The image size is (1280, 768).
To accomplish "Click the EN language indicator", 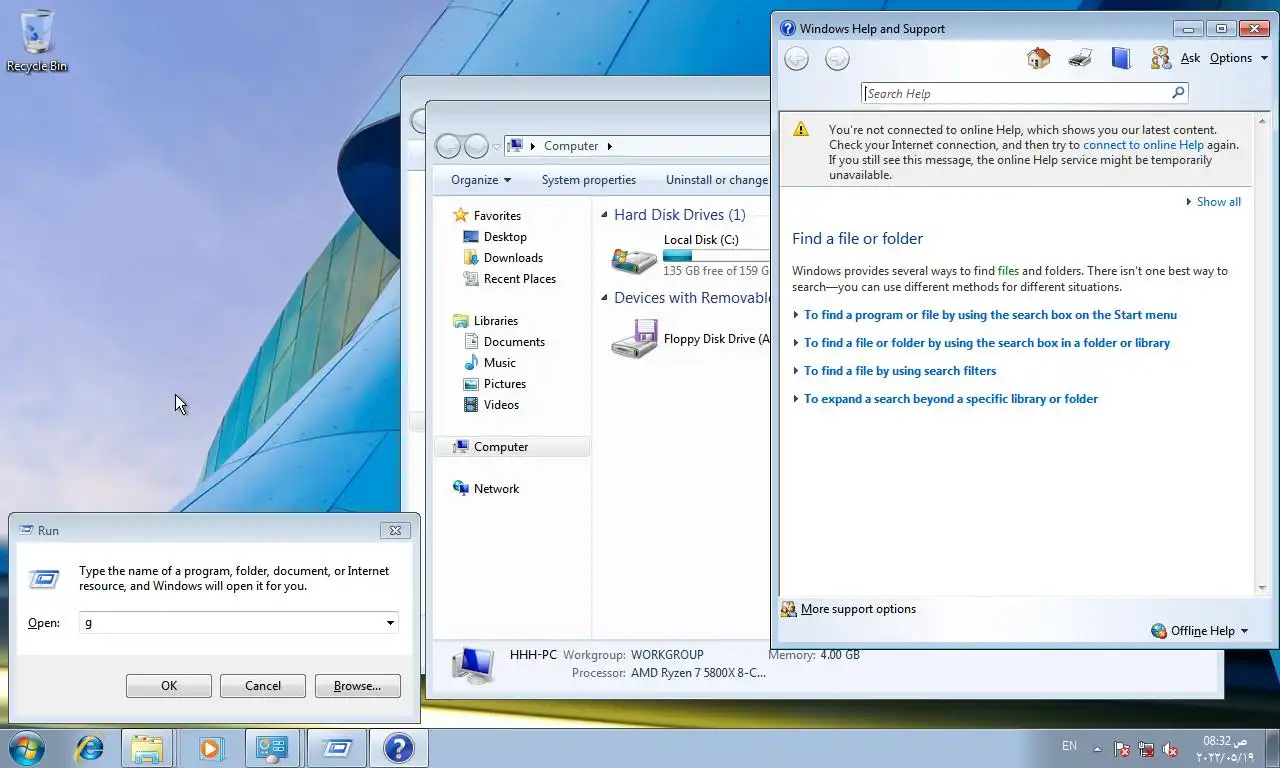I will click(1069, 746).
